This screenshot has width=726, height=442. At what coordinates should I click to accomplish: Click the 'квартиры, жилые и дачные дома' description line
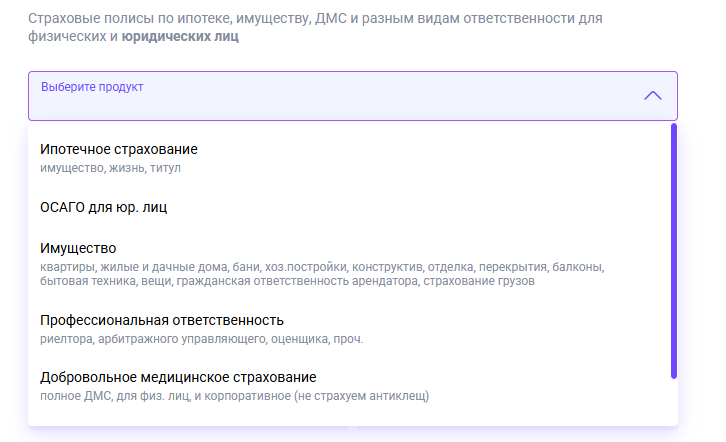pos(322,267)
